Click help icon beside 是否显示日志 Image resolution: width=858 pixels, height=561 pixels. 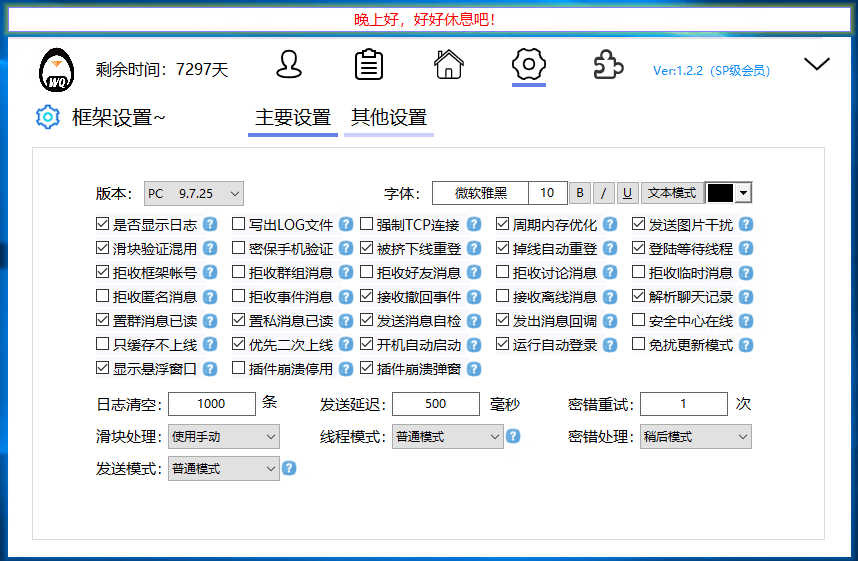(x=210, y=225)
